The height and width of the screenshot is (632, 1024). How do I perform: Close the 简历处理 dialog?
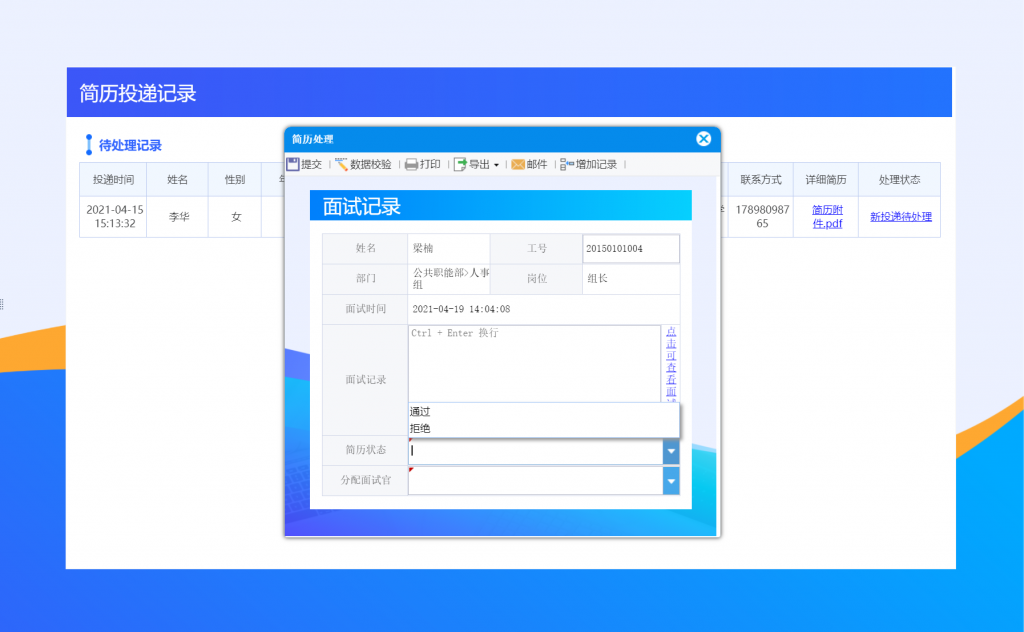704,139
